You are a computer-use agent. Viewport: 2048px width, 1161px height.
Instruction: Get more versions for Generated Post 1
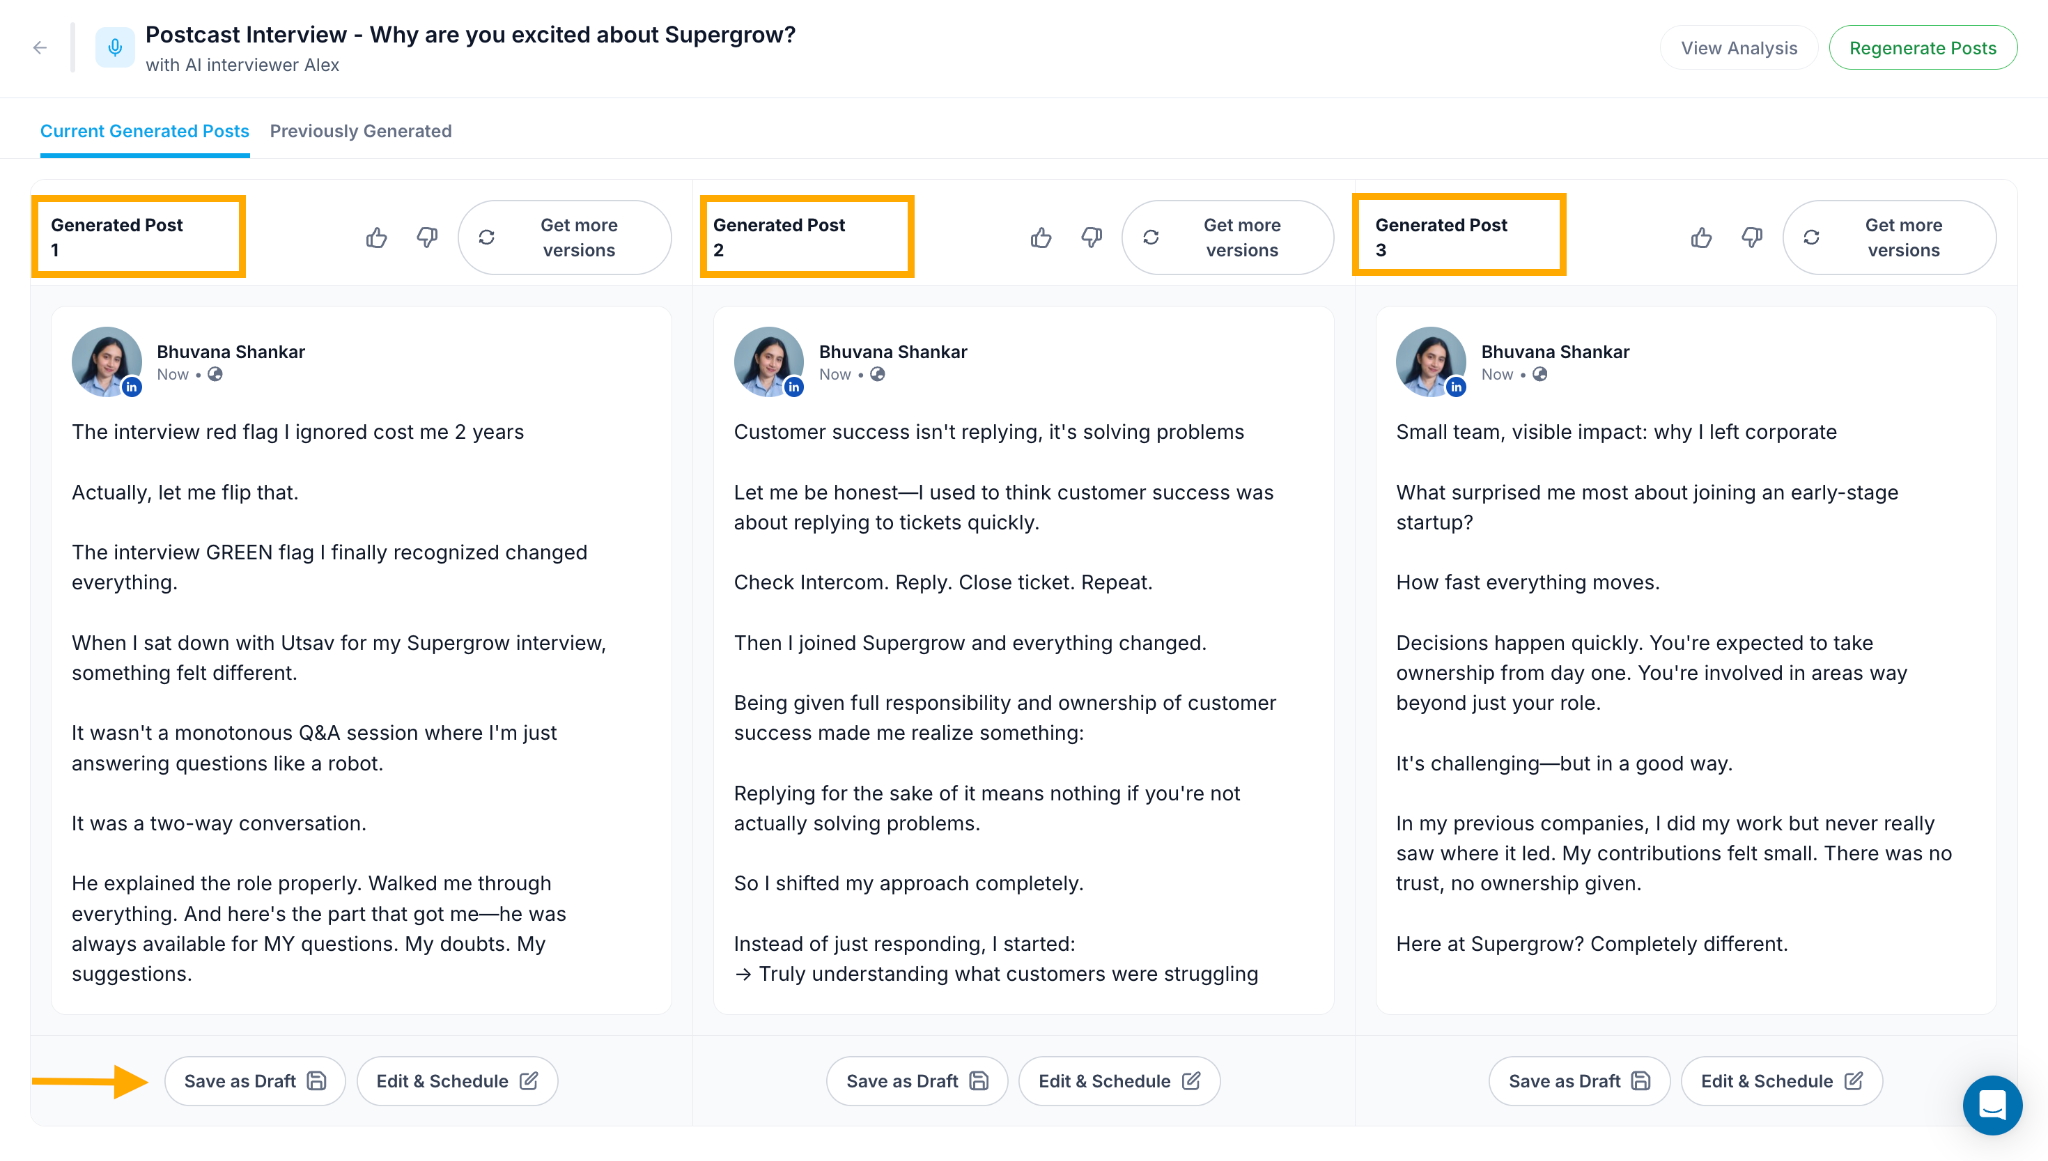point(564,238)
